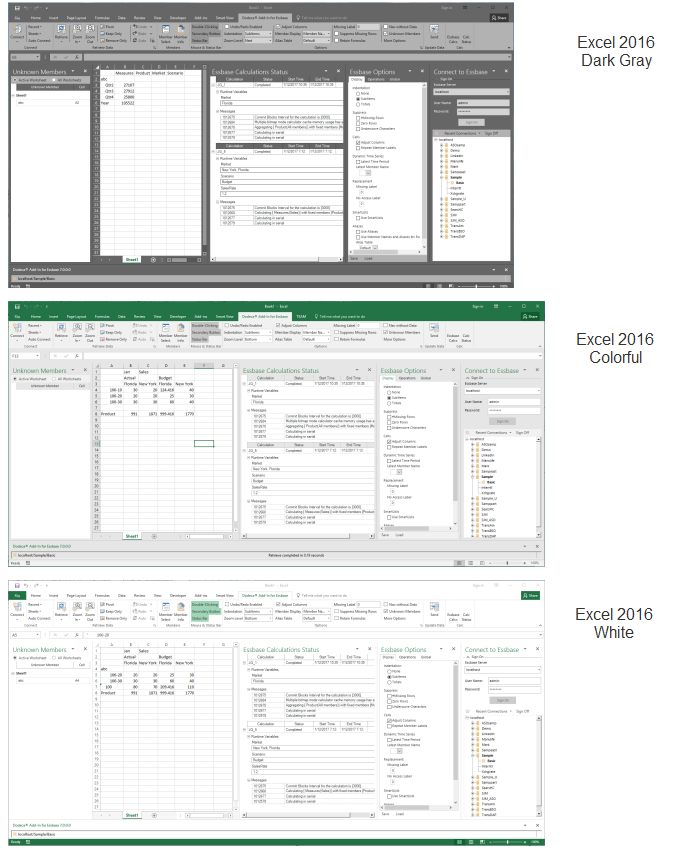The width and height of the screenshot is (693, 859).
Task: Click Save link below White Essbase Options
Action: click(385, 814)
